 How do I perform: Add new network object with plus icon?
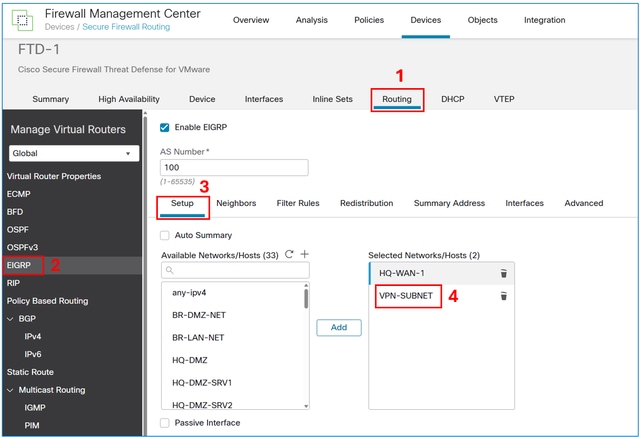pos(304,254)
